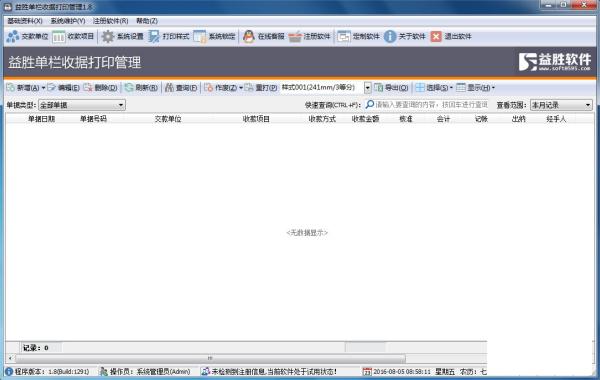This screenshot has height=380, width=600.
Task: Open the 帮助(Z) menu
Action: click(x=147, y=21)
